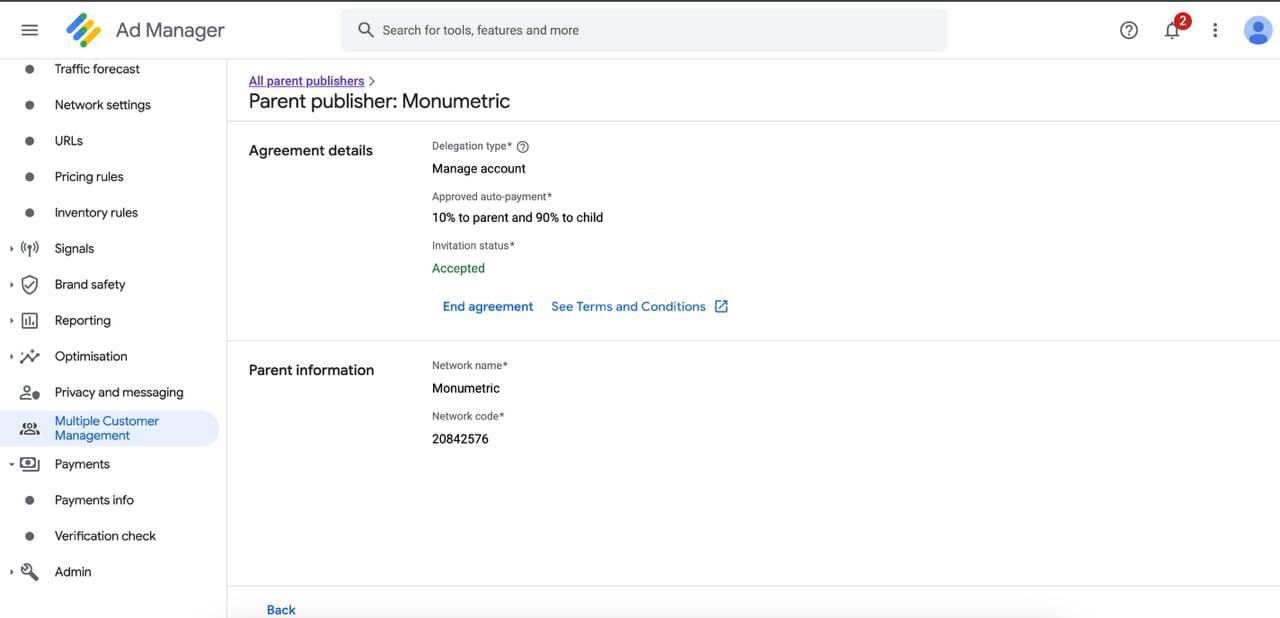Screen dimensions: 1280x618
Task: Select Multiple Customer Management menu item
Action: [110, 428]
